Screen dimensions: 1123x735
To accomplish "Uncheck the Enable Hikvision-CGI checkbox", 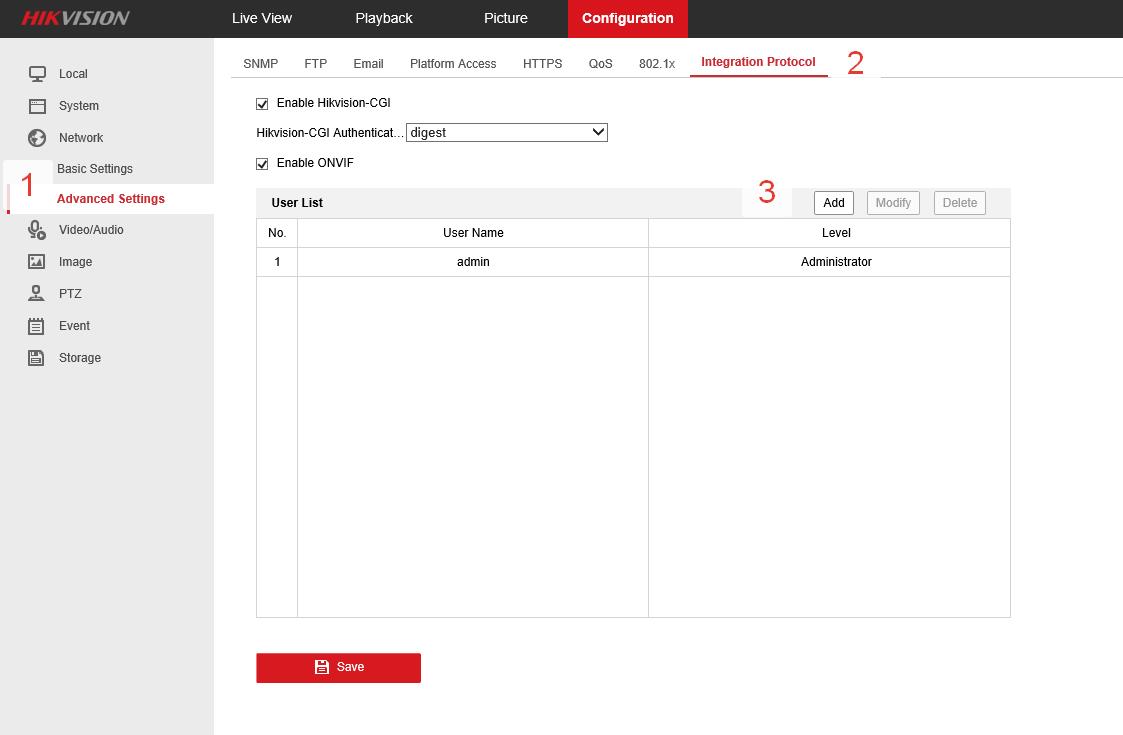I will [262, 104].
